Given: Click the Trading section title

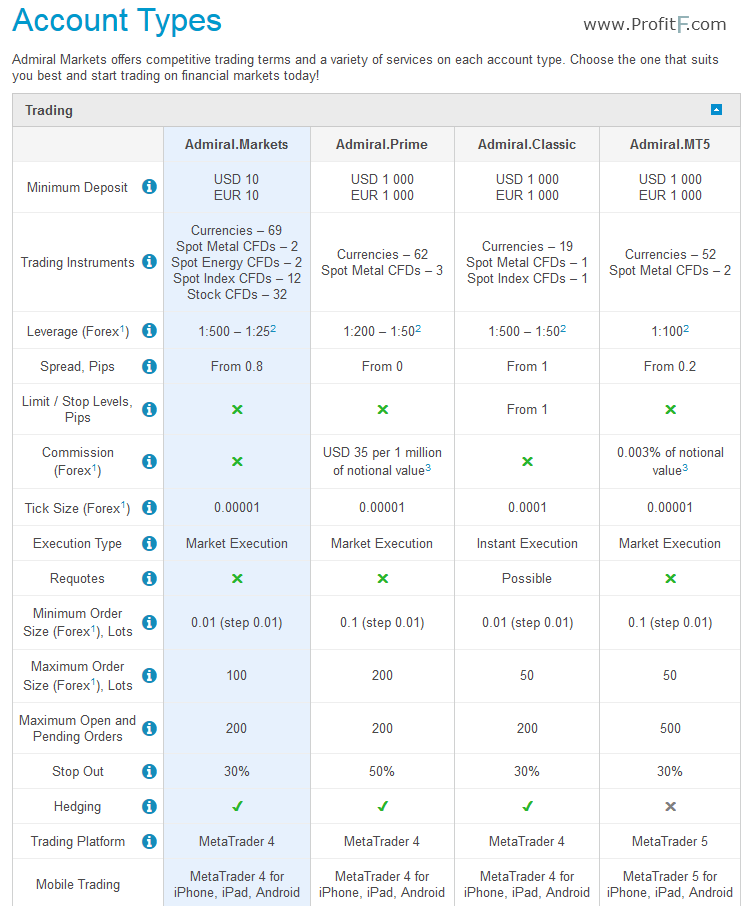Looking at the screenshot, I should (49, 110).
